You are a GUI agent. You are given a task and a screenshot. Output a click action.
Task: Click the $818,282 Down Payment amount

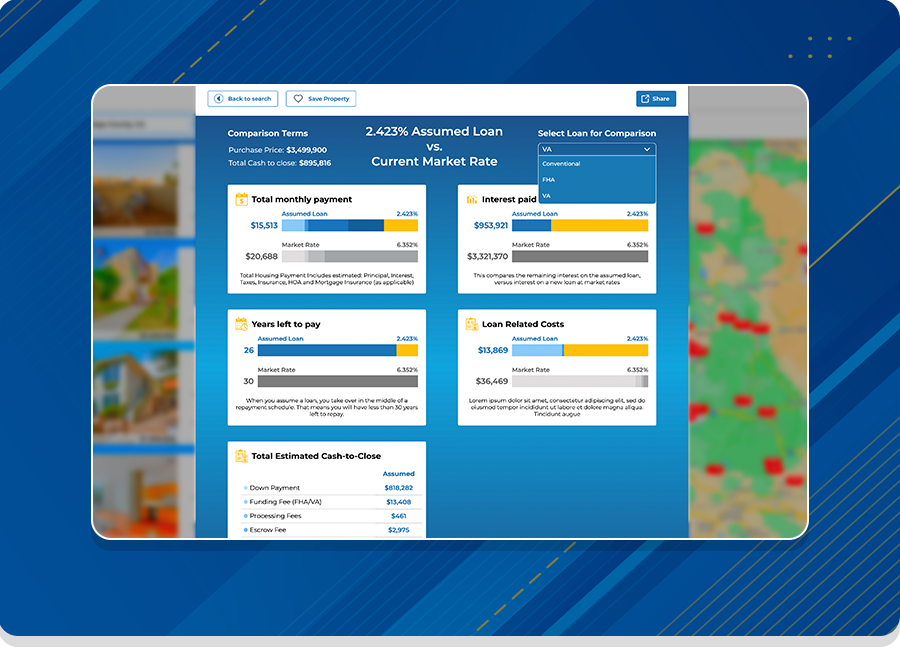[x=398, y=488]
